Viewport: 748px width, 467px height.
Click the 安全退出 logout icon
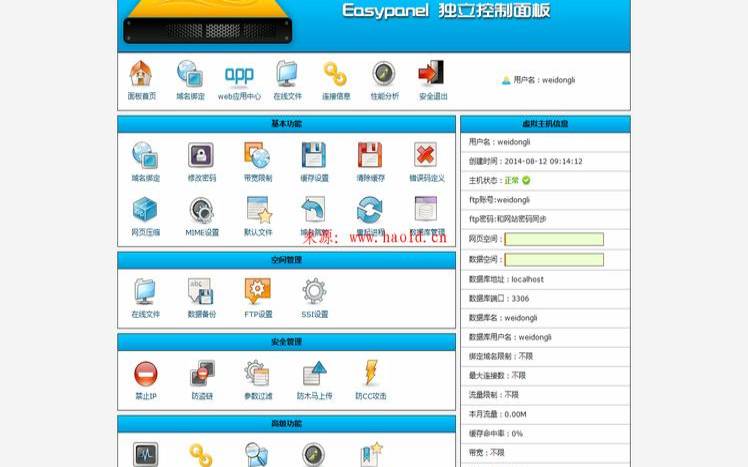(x=432, y=73)
